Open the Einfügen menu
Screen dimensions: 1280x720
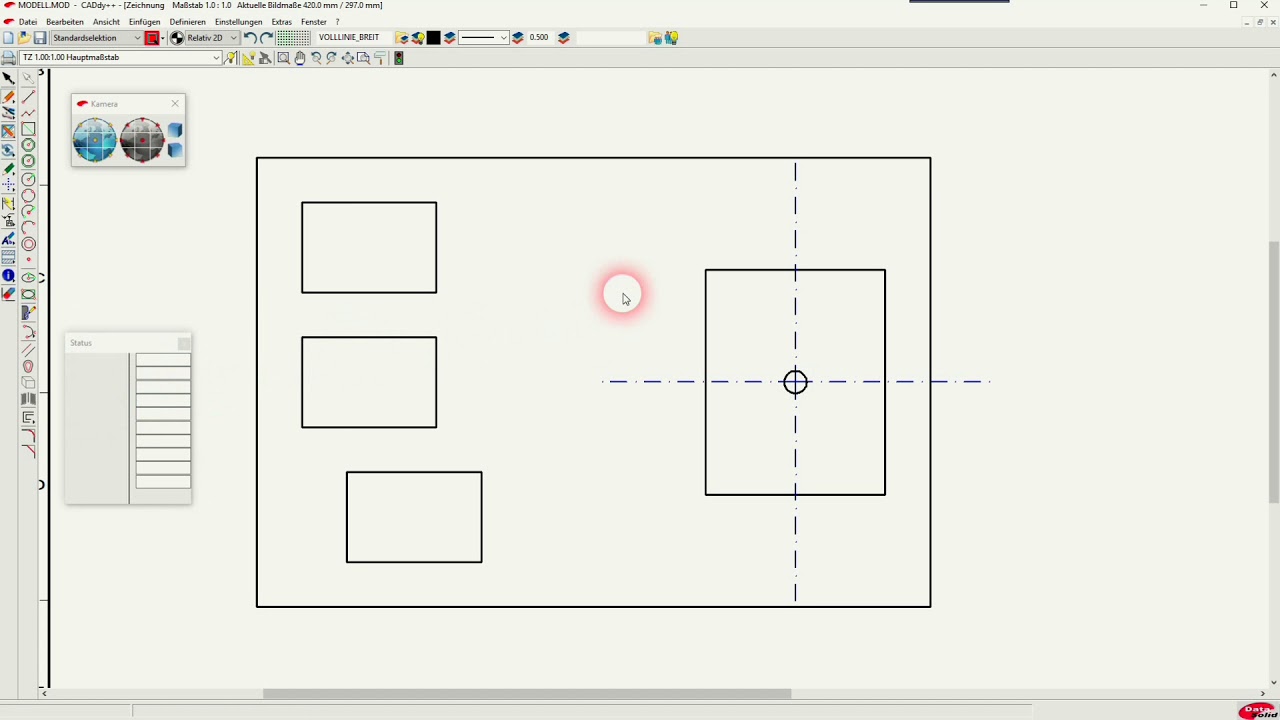(x=145, y=21)
